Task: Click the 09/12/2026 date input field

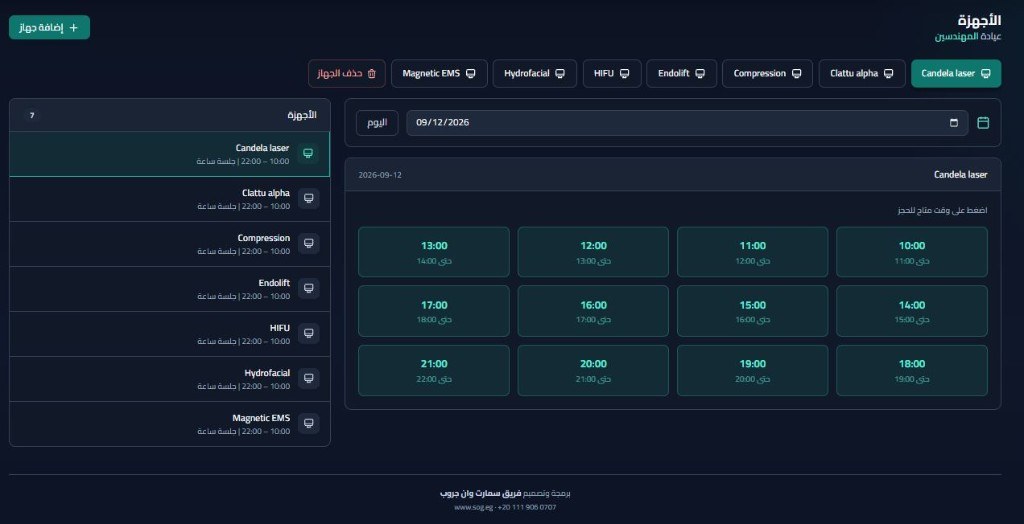Action: coord(687,123)
